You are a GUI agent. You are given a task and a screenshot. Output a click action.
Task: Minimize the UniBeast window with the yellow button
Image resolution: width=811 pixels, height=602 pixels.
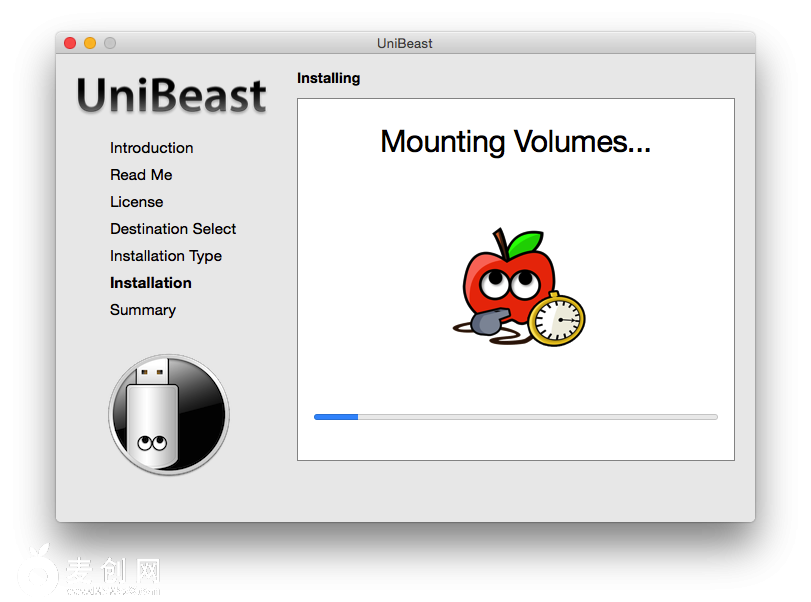tap(90, 43)
